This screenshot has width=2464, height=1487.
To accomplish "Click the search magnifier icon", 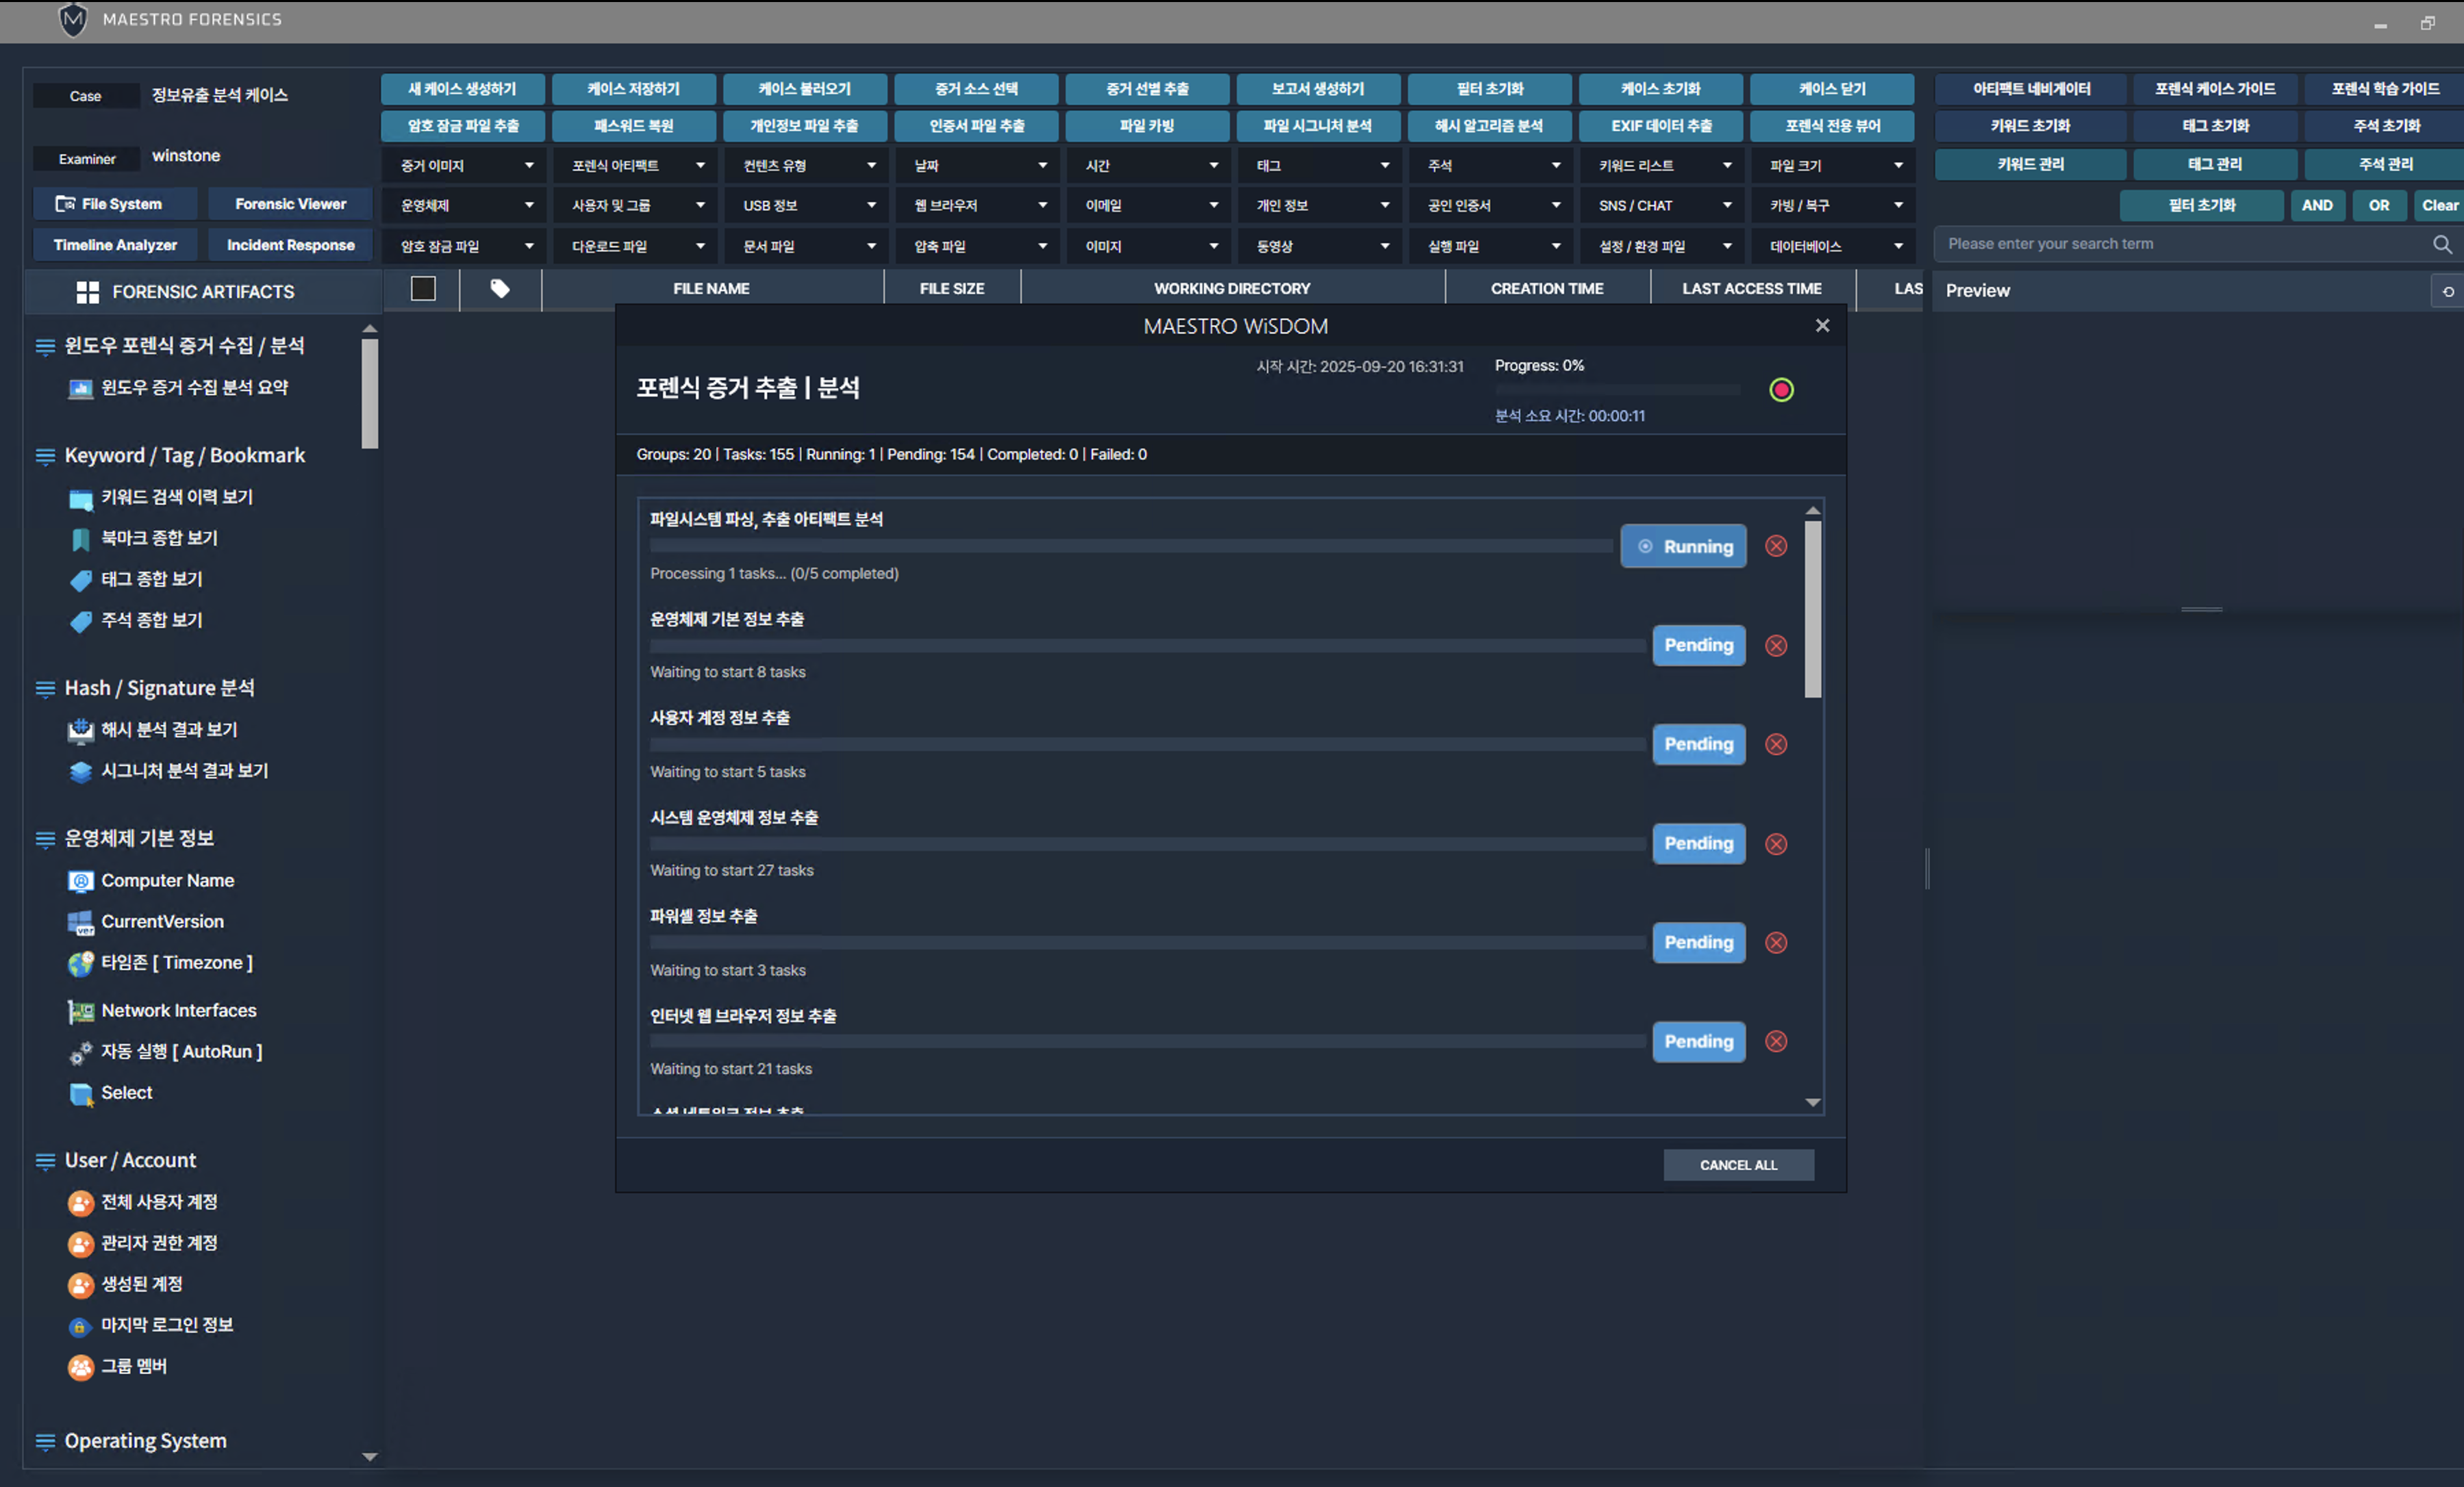I will click(x=2441, y=244).
